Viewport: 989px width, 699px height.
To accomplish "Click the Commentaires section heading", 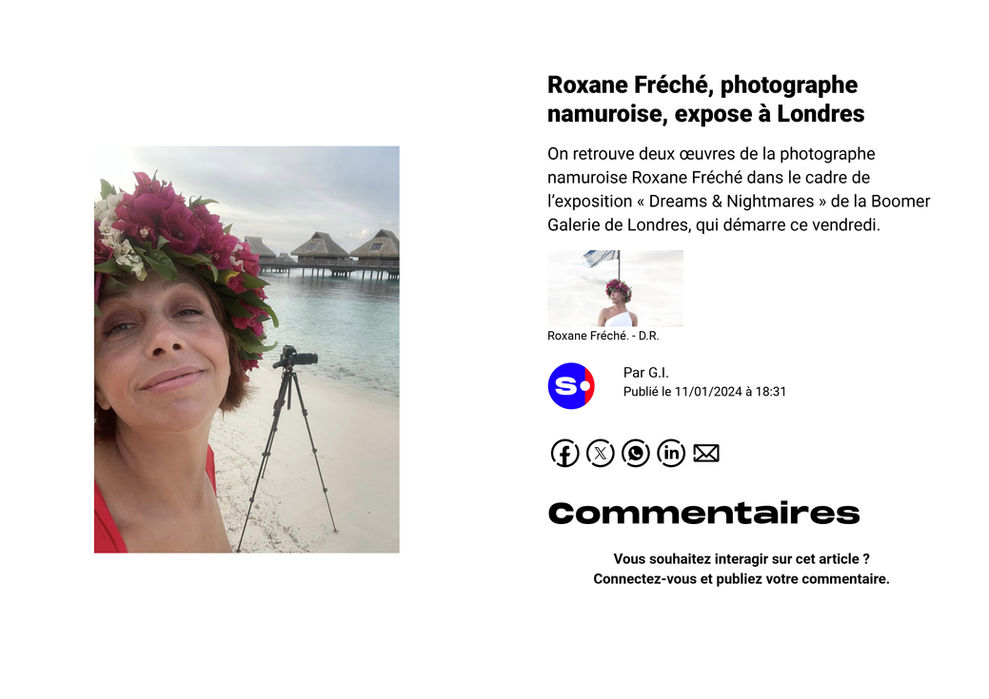I will coord(704,514).
